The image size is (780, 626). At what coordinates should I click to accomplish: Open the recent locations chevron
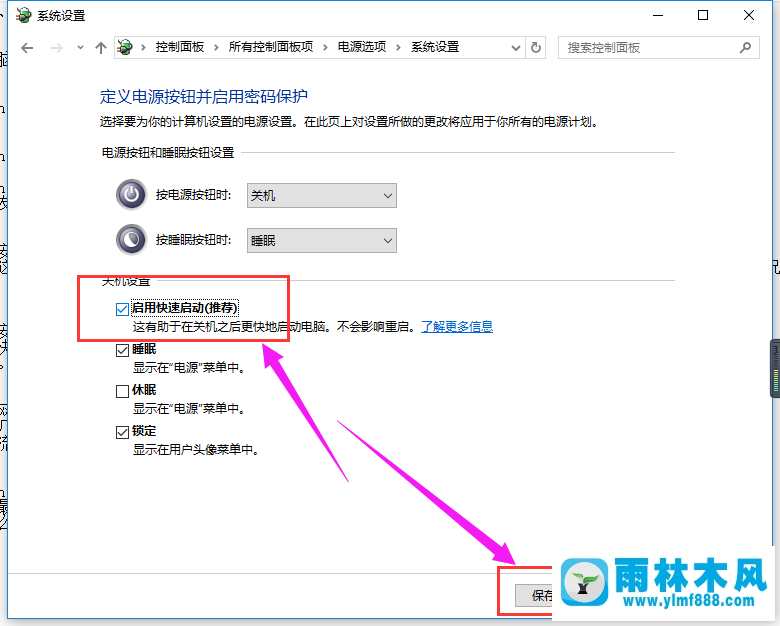80,48
